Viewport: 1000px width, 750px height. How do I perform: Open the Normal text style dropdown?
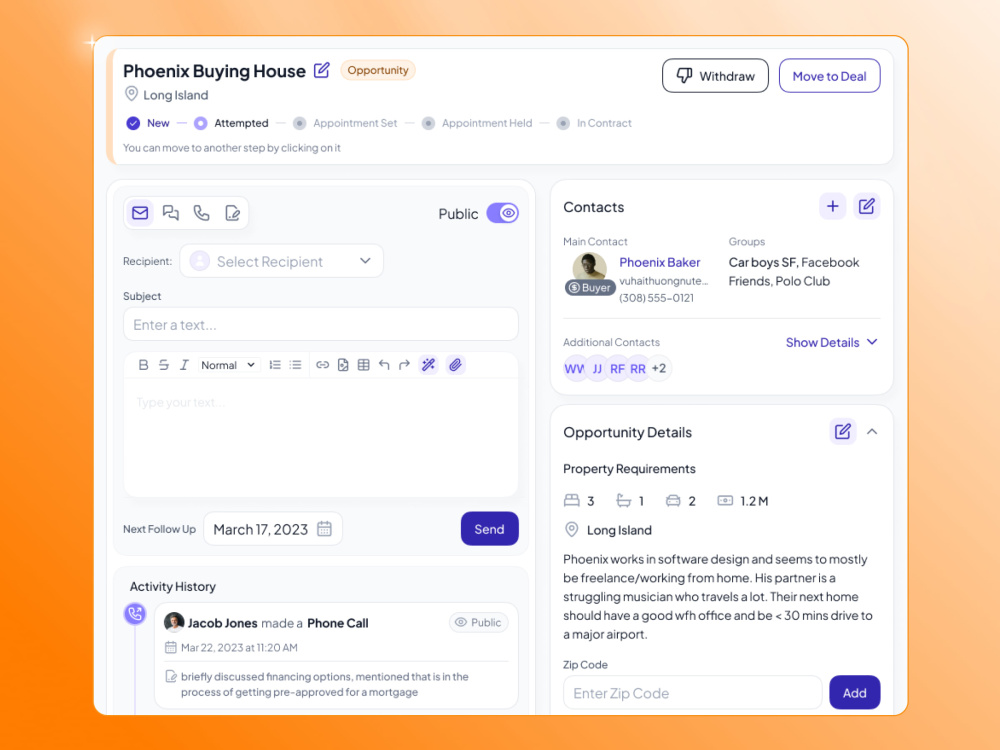click(228, 365)
